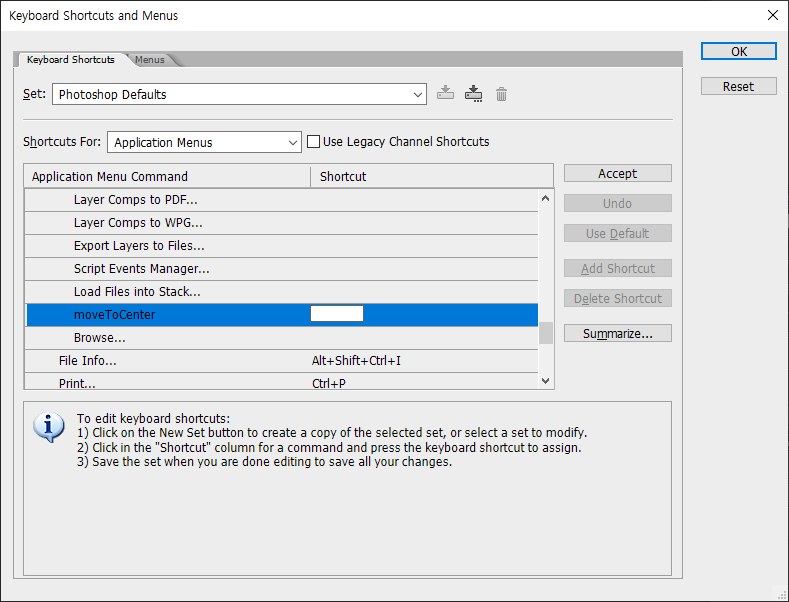Click the shortcut input field for moveToCenter

[337, 314]
